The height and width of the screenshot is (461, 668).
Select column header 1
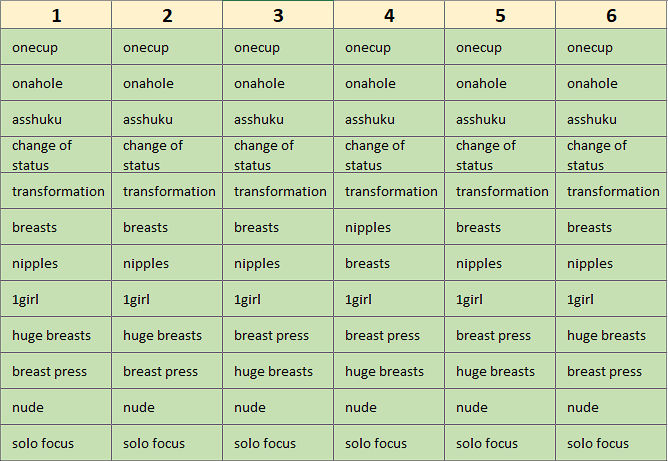click(56, 15)
